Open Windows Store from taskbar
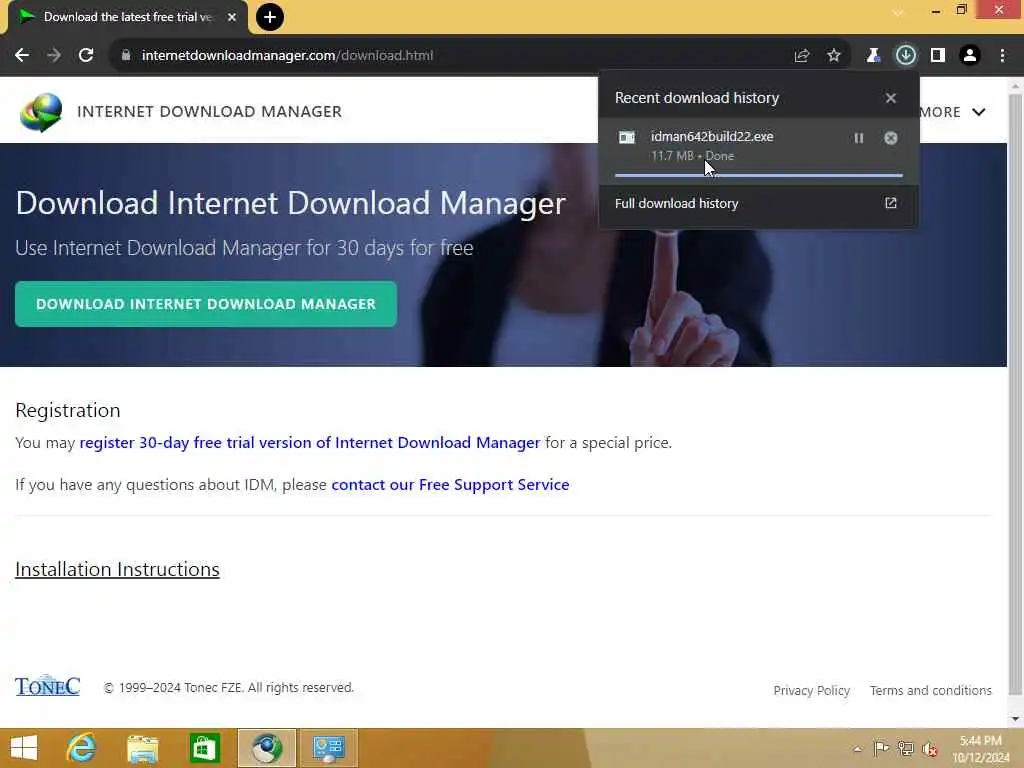The height and width of the screenshot is (768, 1024). tap(204, 748)
